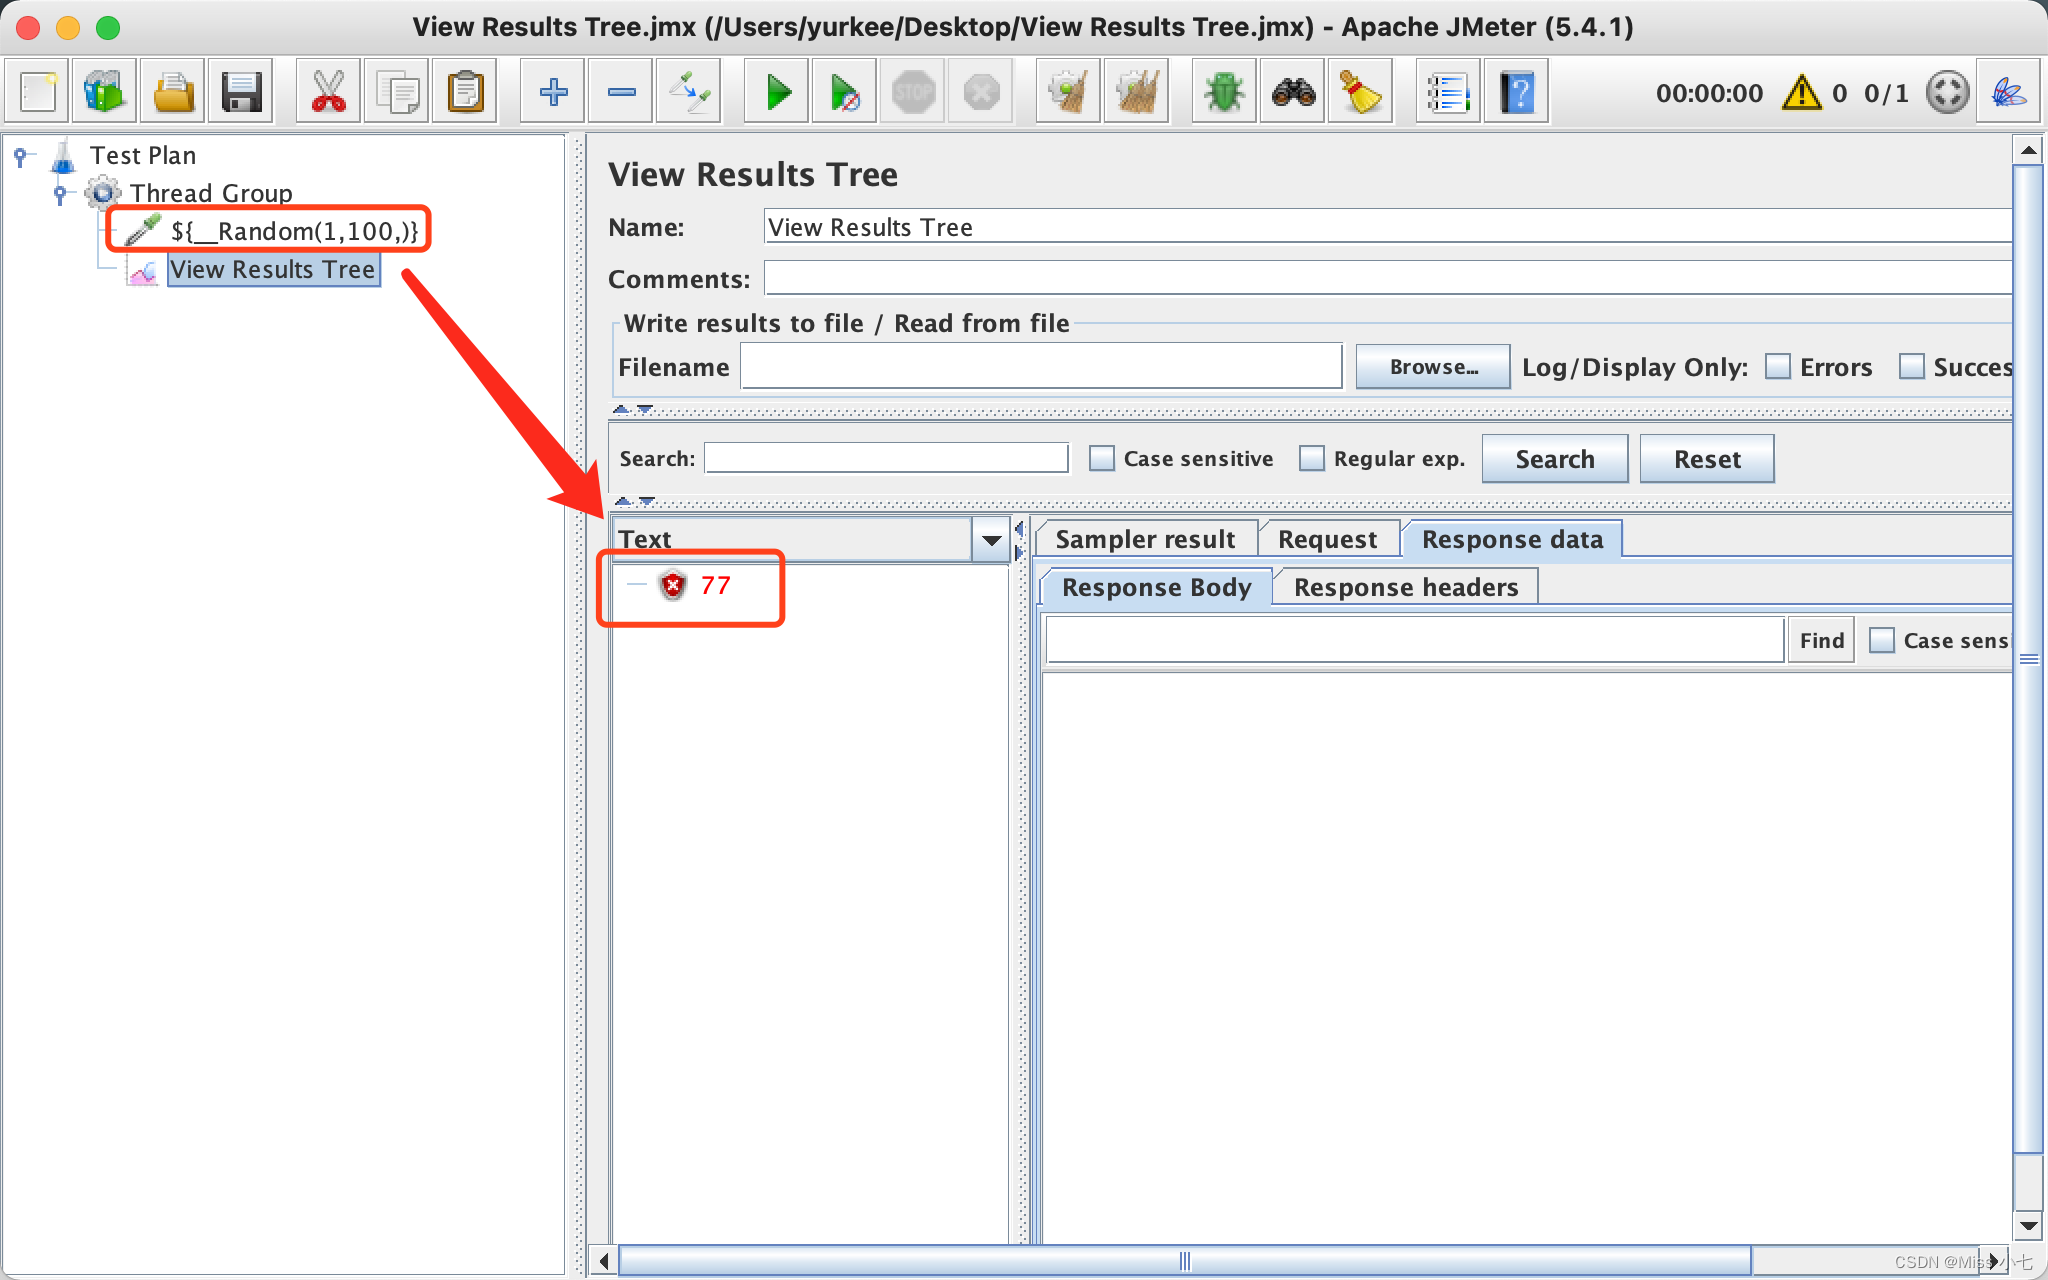Click the Filename input field
Screen dimensions: 2048x1280
click(1041, 367)
